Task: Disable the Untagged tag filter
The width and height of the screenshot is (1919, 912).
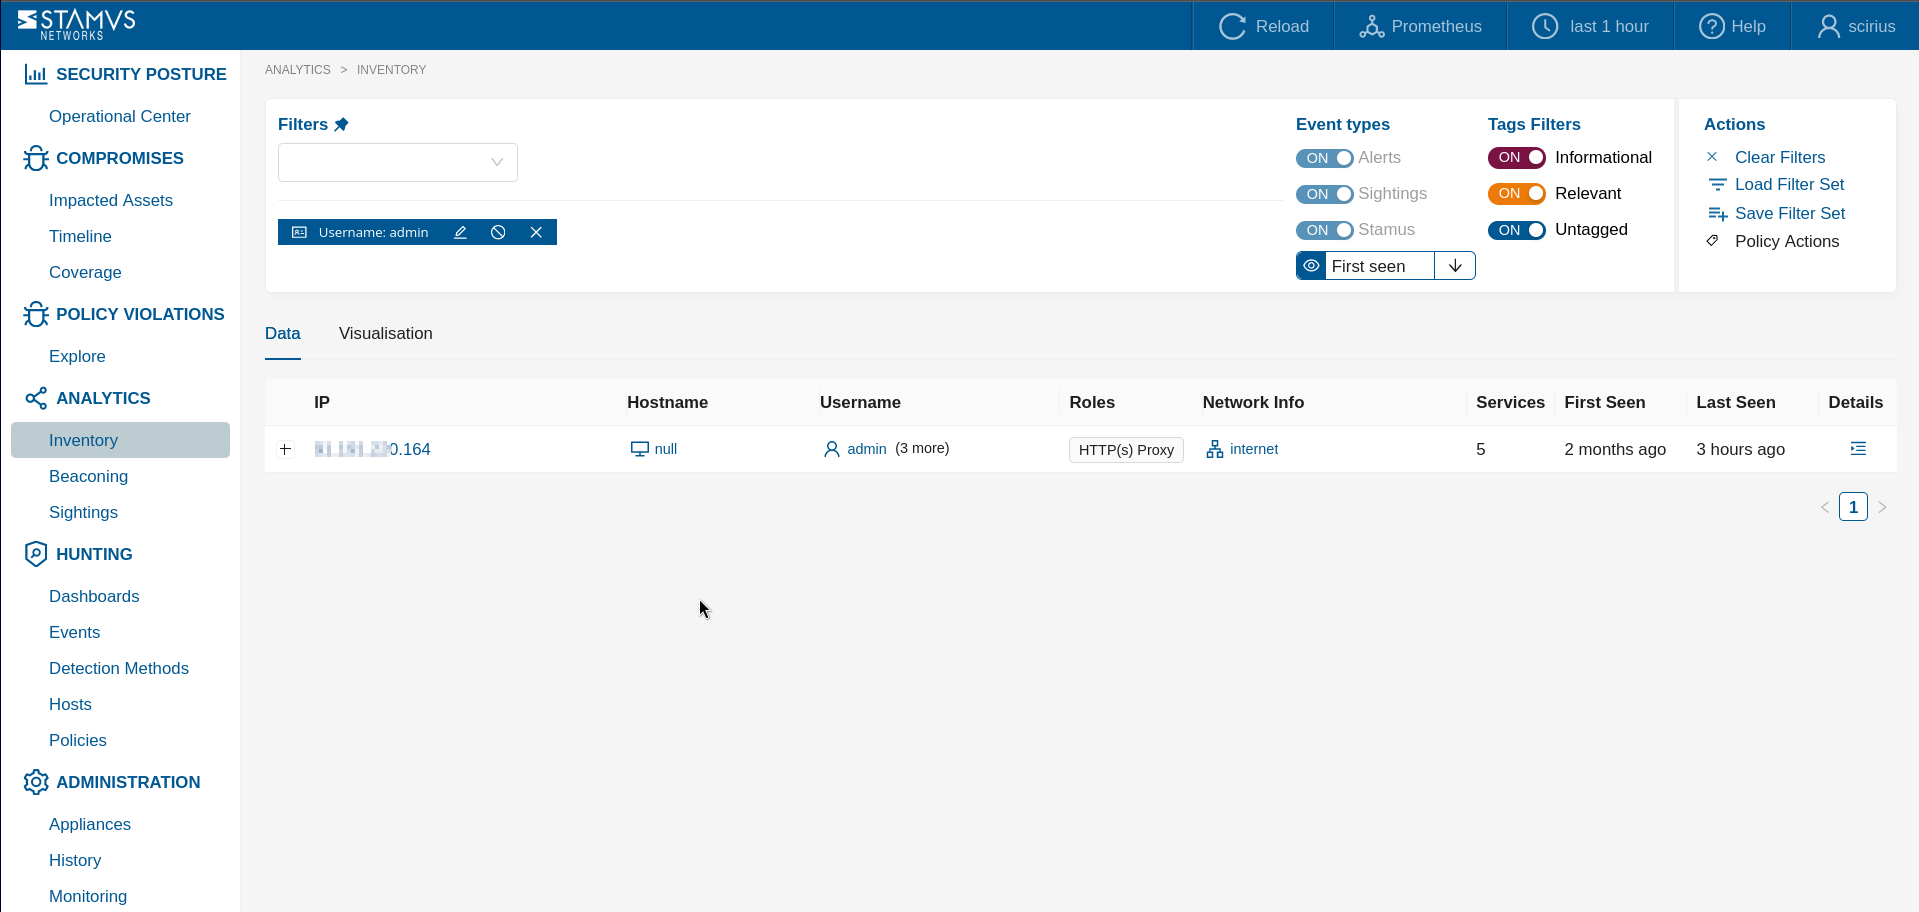Action: (1516, 230)
